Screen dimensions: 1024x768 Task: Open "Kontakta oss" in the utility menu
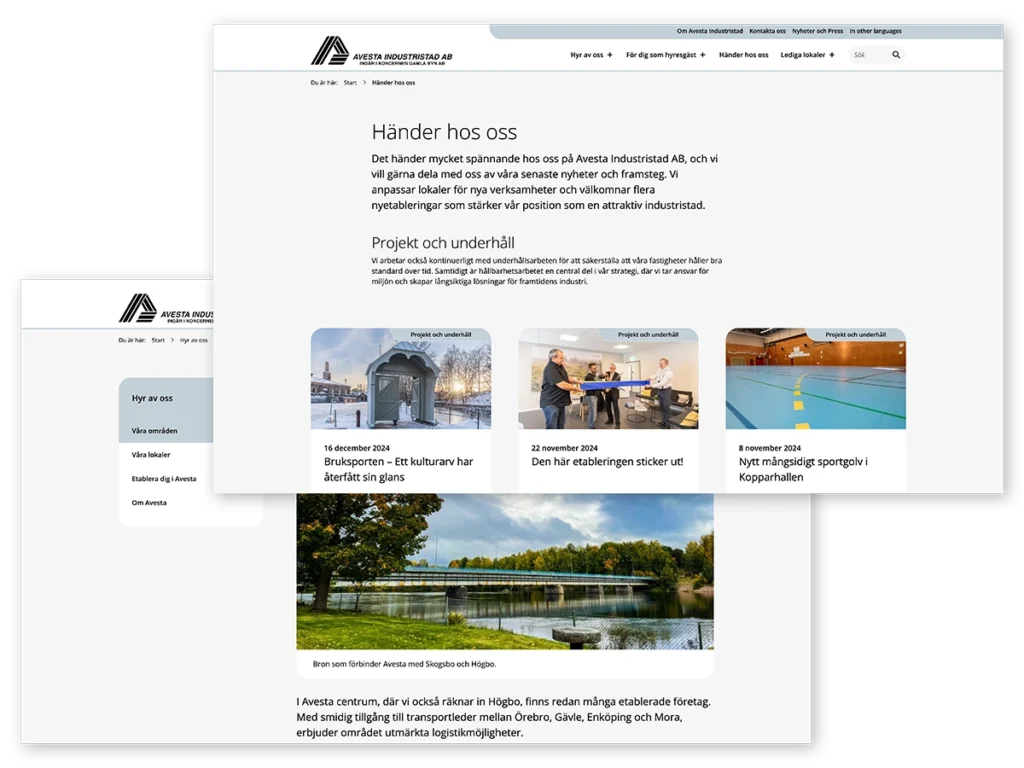[x=767, y=31]
